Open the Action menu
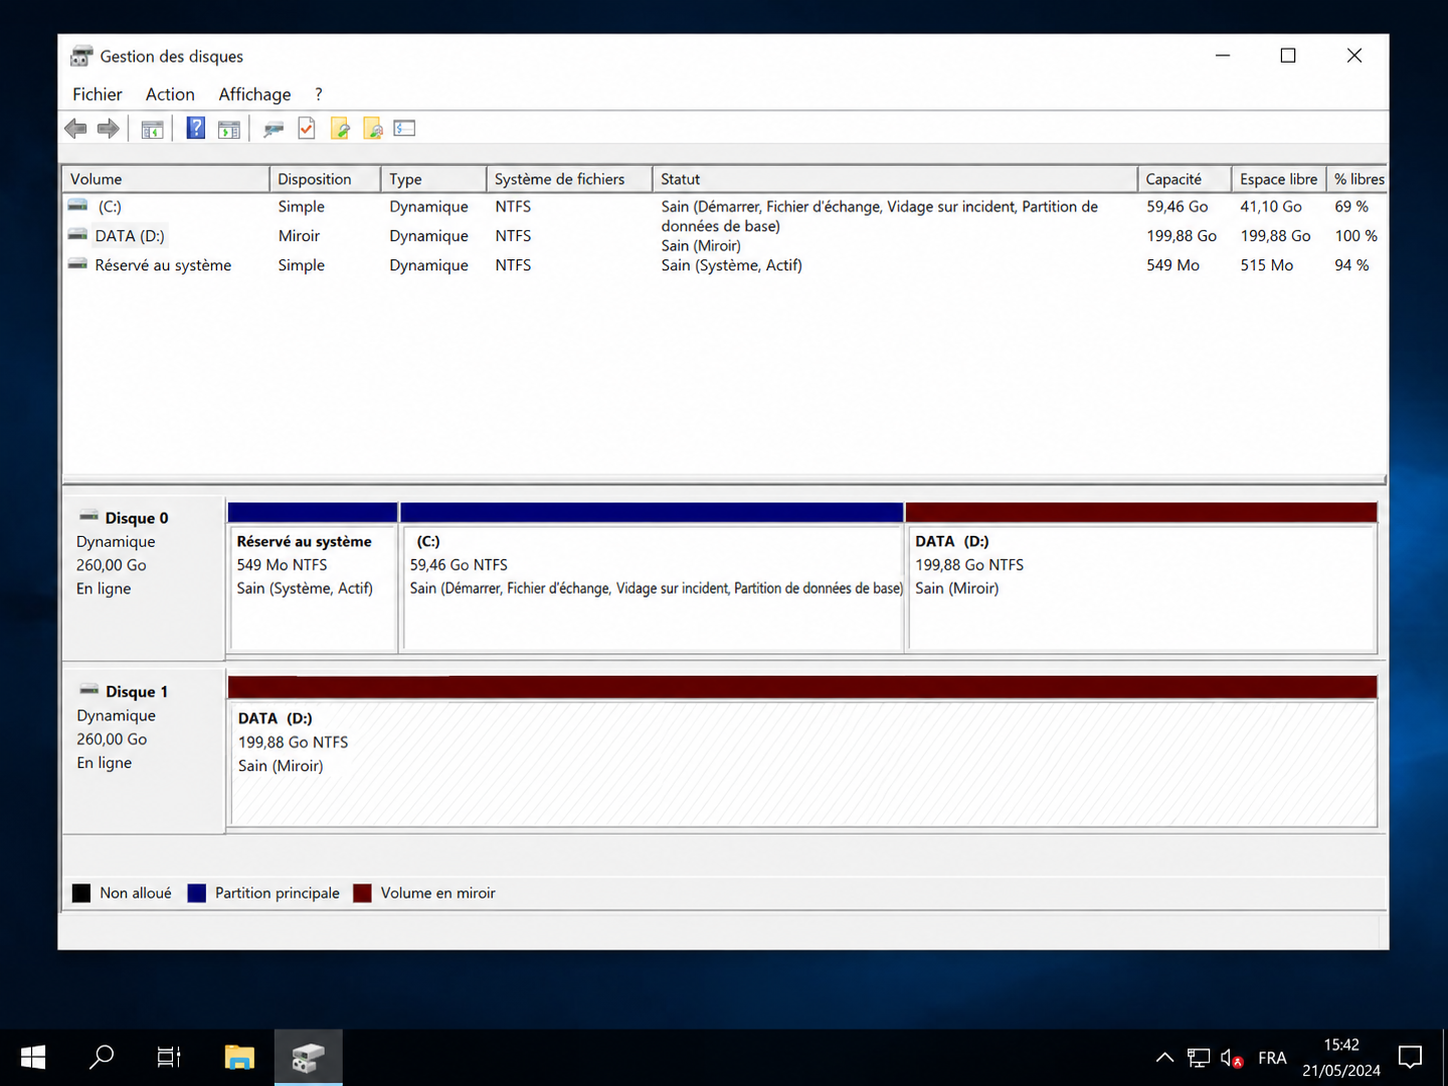 (170, 94)
